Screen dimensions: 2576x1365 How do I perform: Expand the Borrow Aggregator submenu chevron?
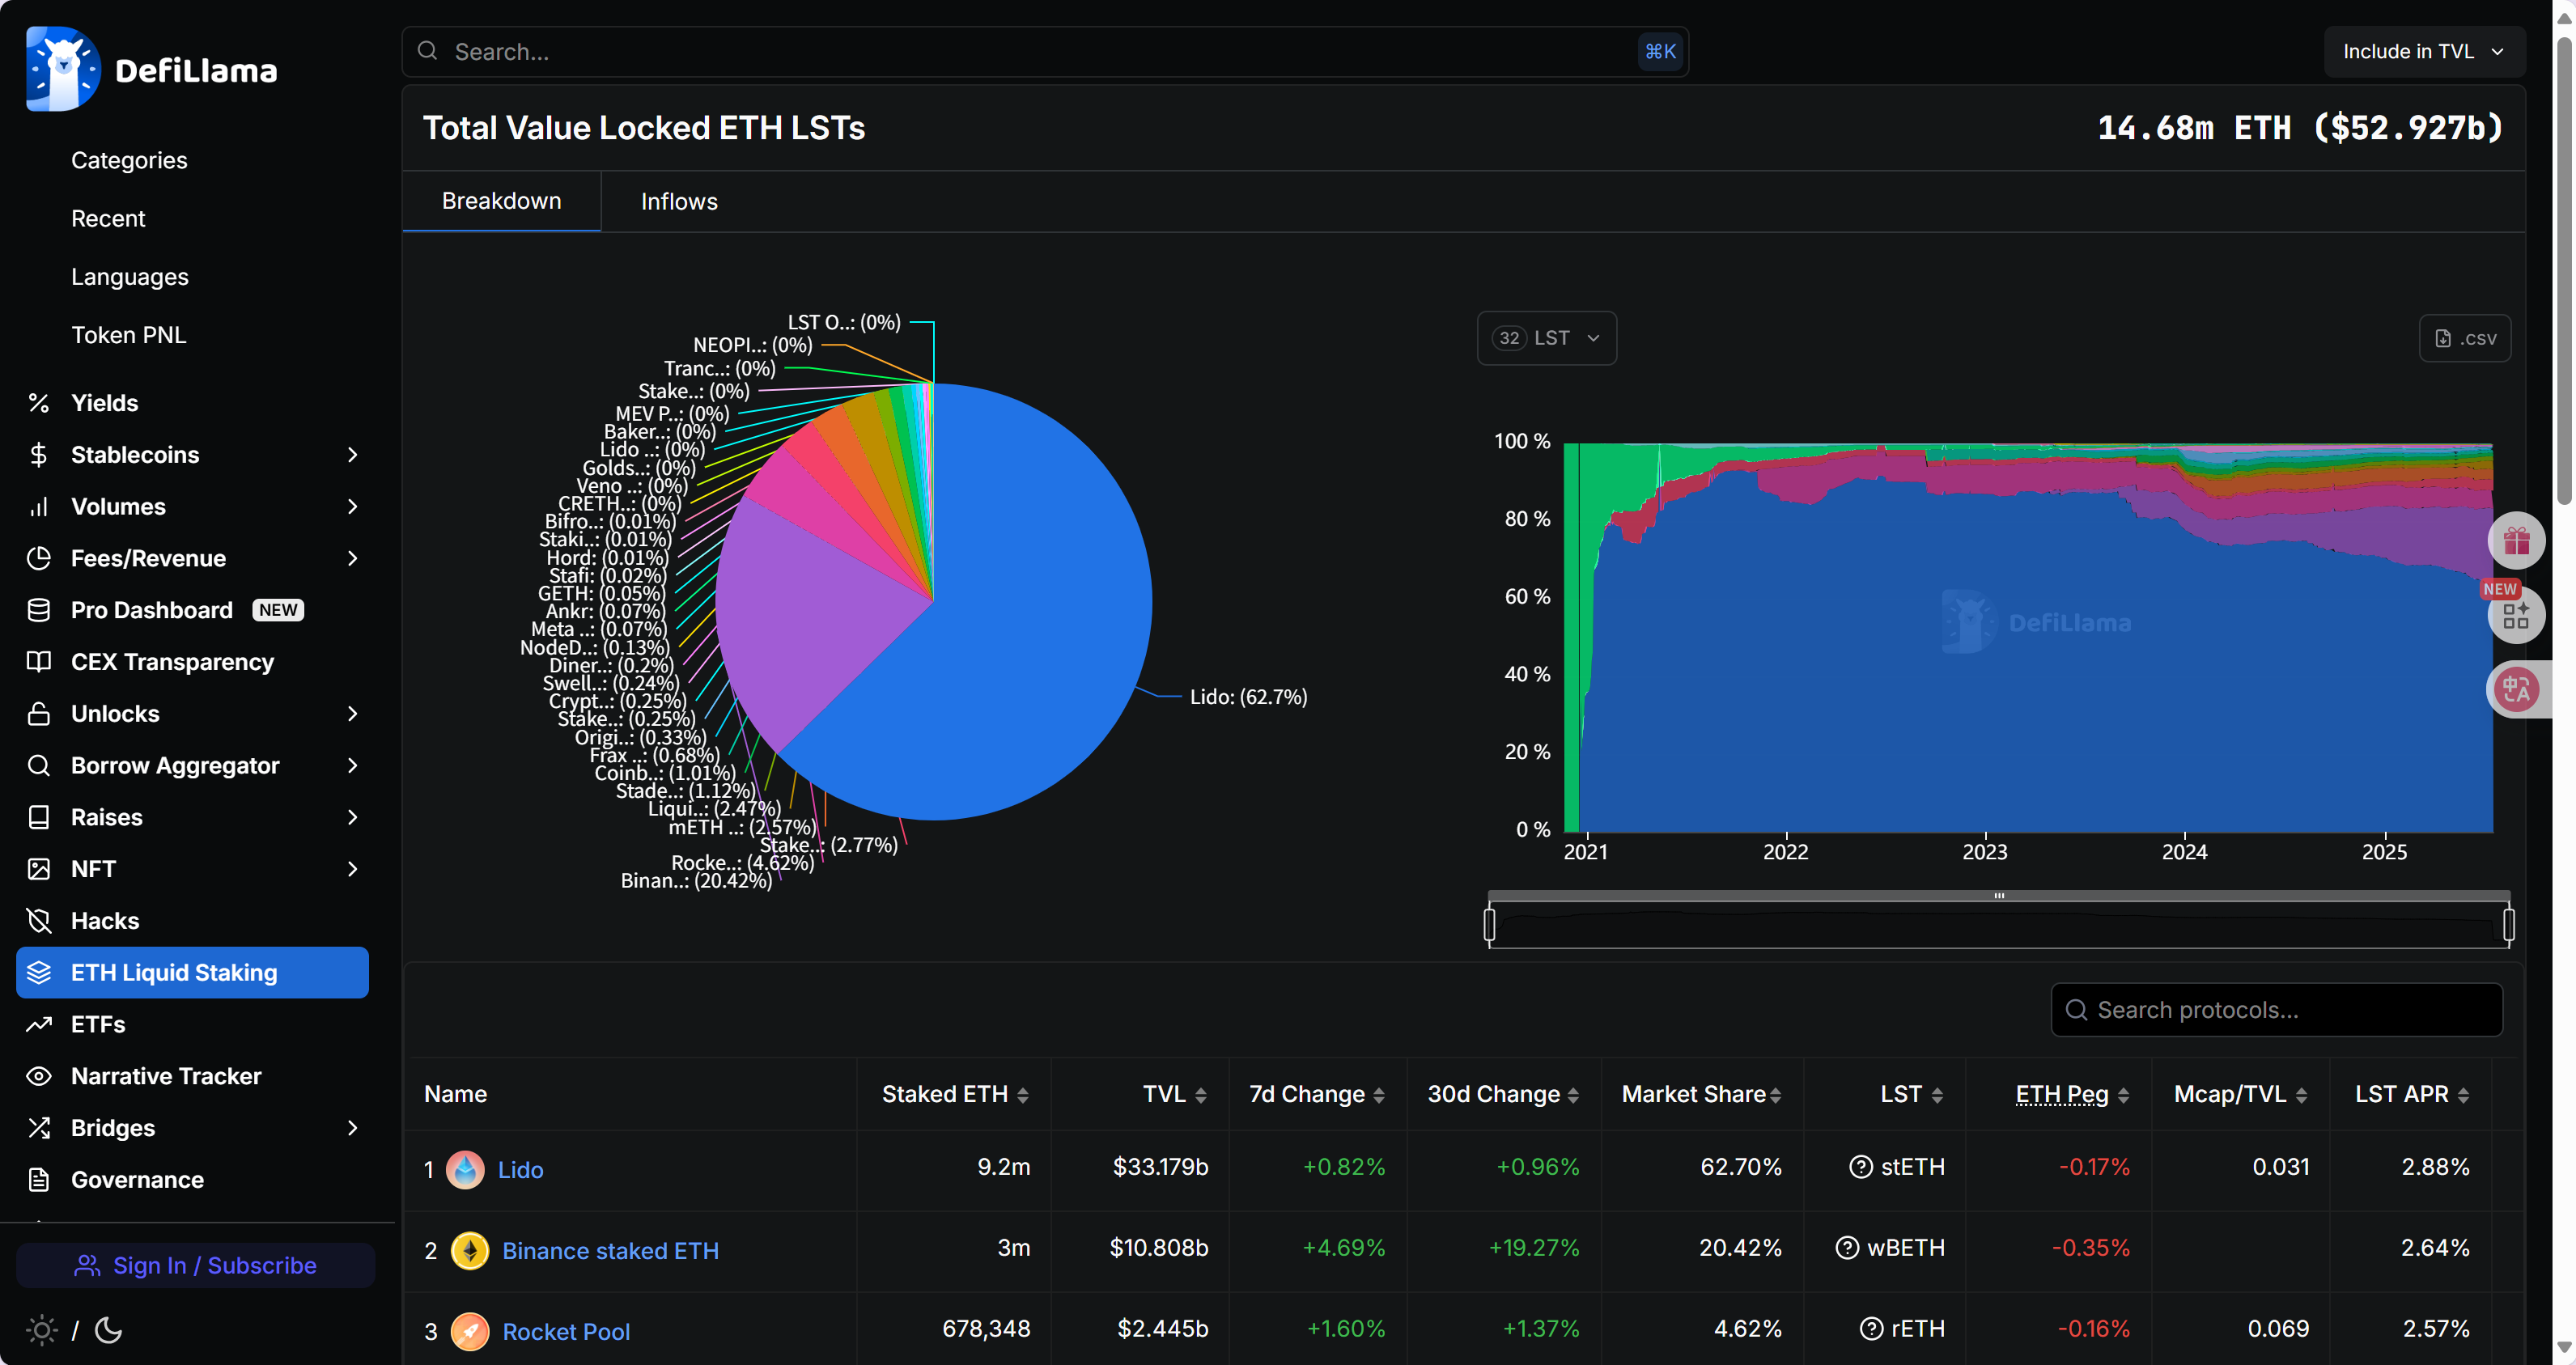click(352, 766)
